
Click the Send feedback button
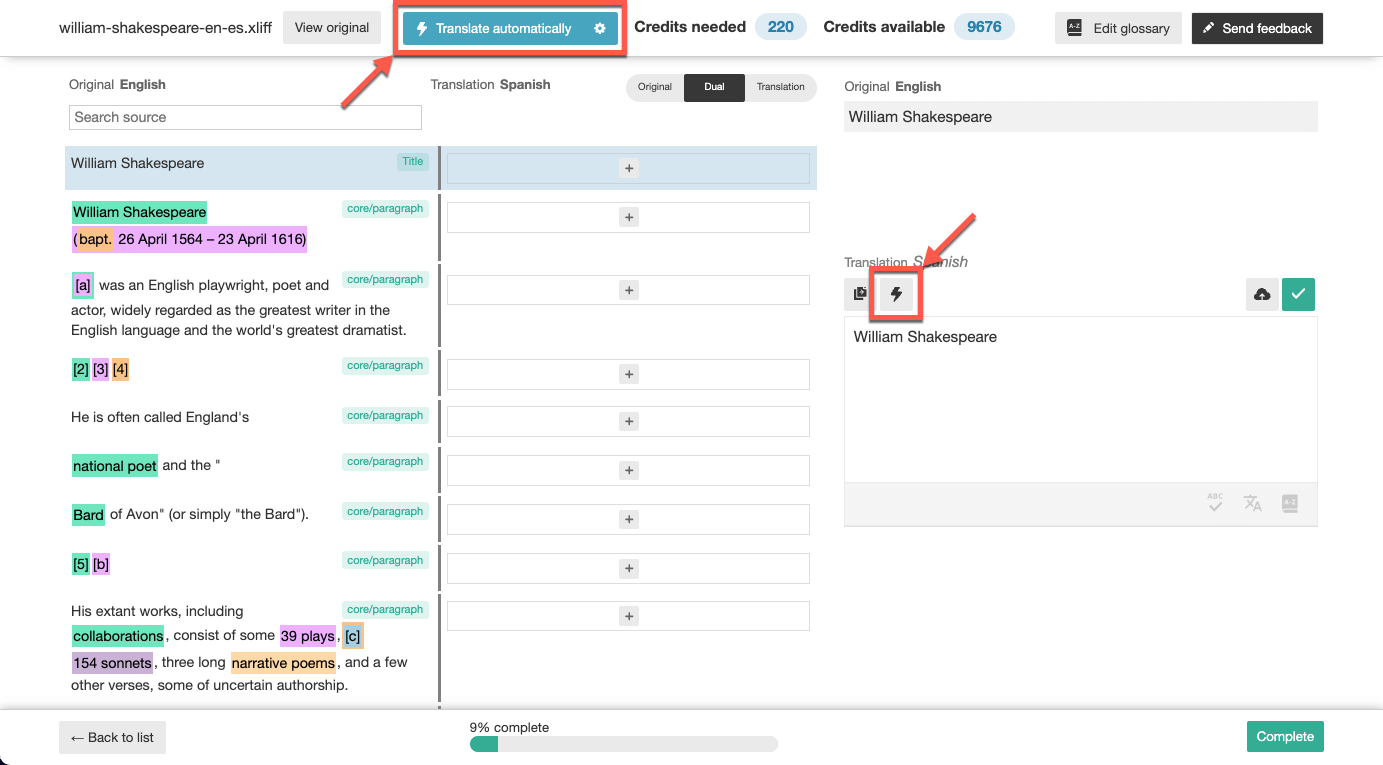click(x=1257, y=28)
